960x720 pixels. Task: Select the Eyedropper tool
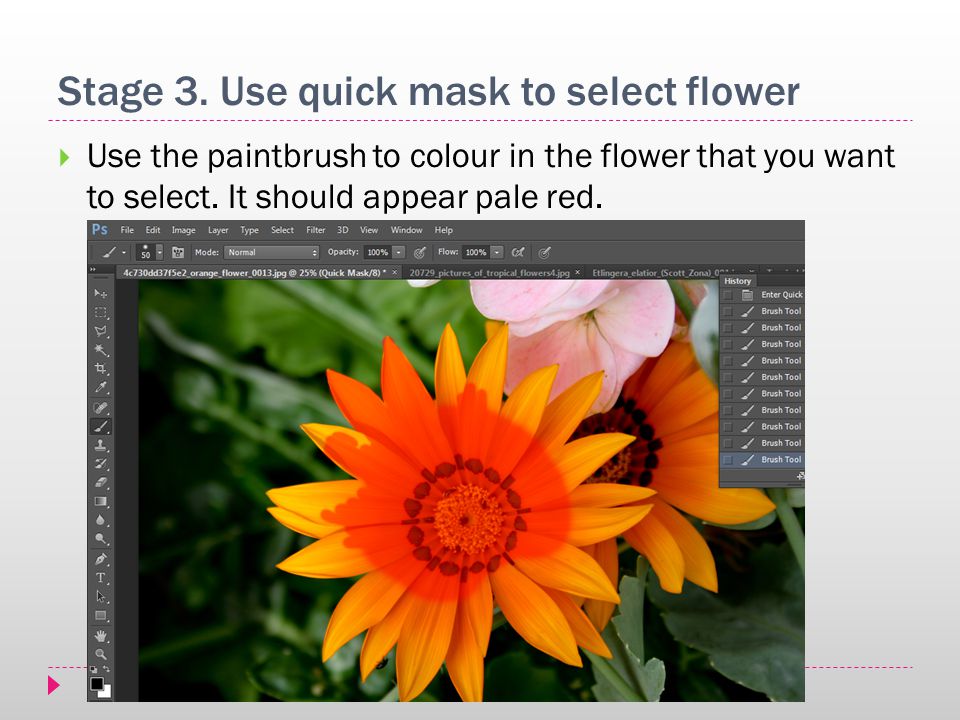click(101, 387)
